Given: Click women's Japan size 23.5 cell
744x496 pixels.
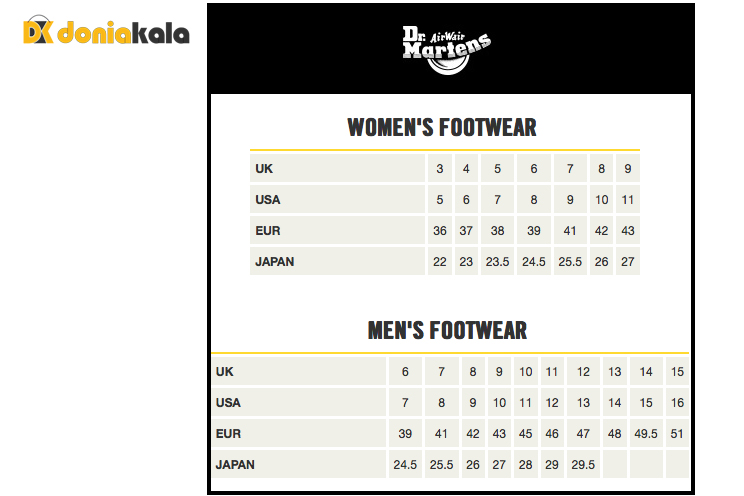Looking at the screenshot, I should [497, 262].
